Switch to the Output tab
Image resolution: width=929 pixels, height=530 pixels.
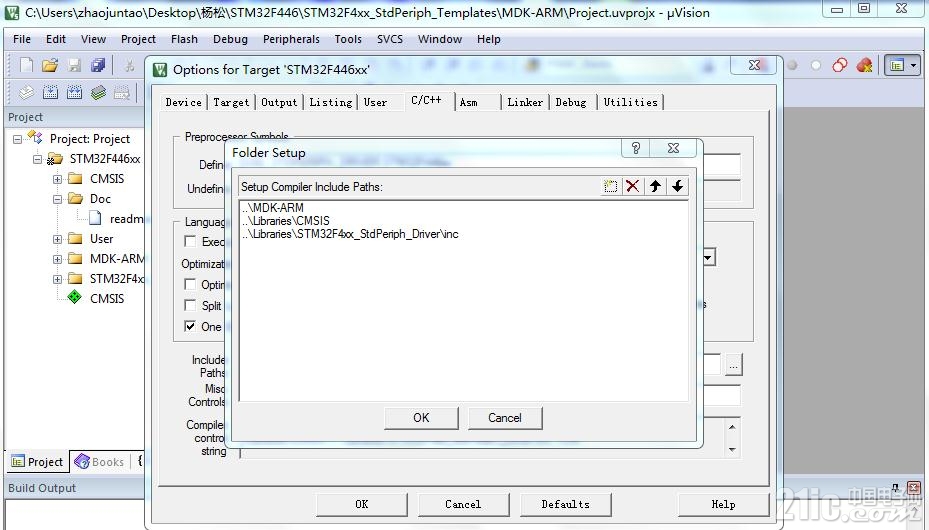(x=279, y=102)
